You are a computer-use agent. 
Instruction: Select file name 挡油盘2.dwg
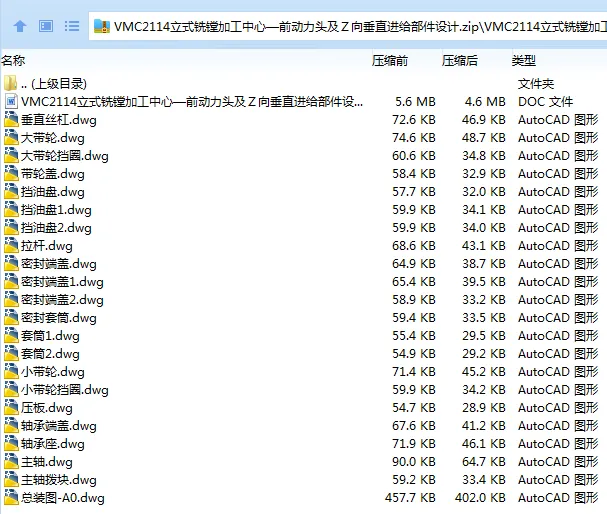click(x=56, y=228)
